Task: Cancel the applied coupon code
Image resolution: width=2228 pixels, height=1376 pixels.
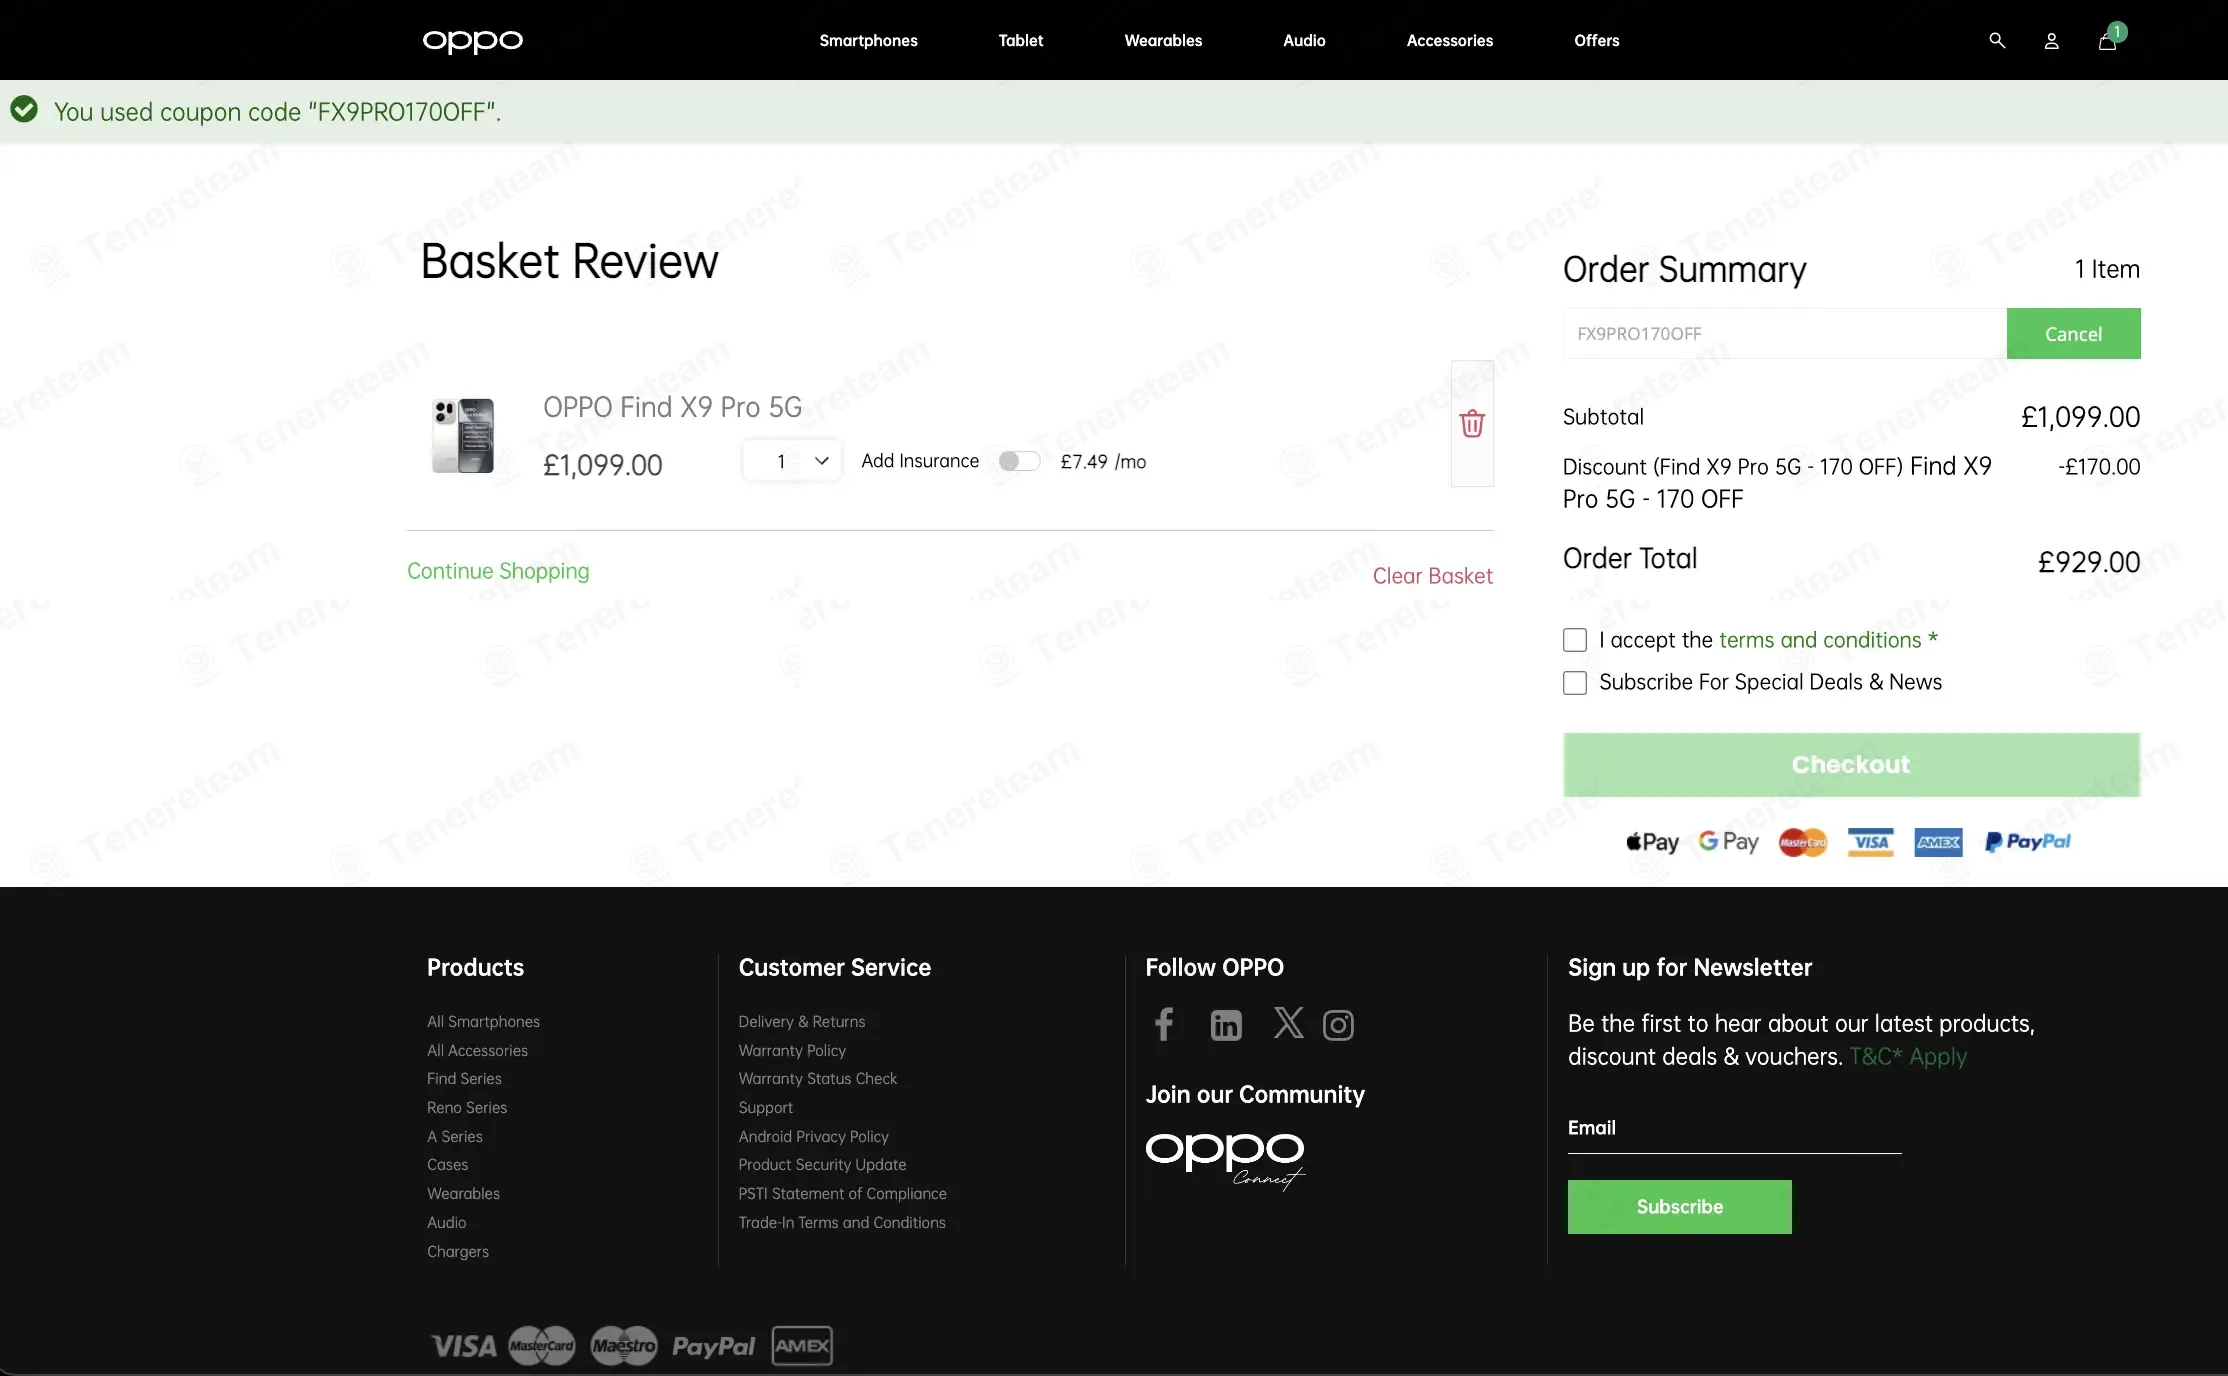Action: click(x=2073, y=334)
